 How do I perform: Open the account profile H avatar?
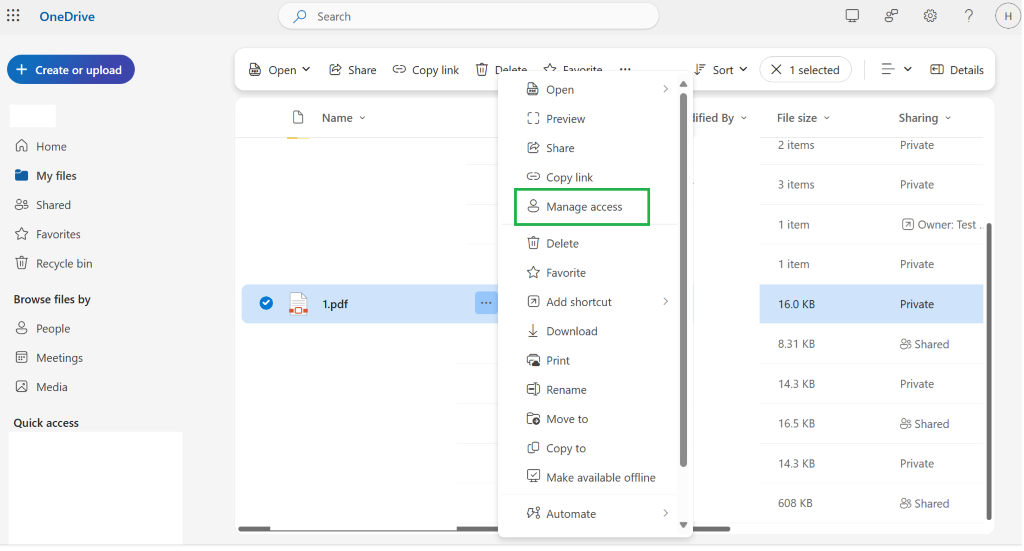[1008, 16]
